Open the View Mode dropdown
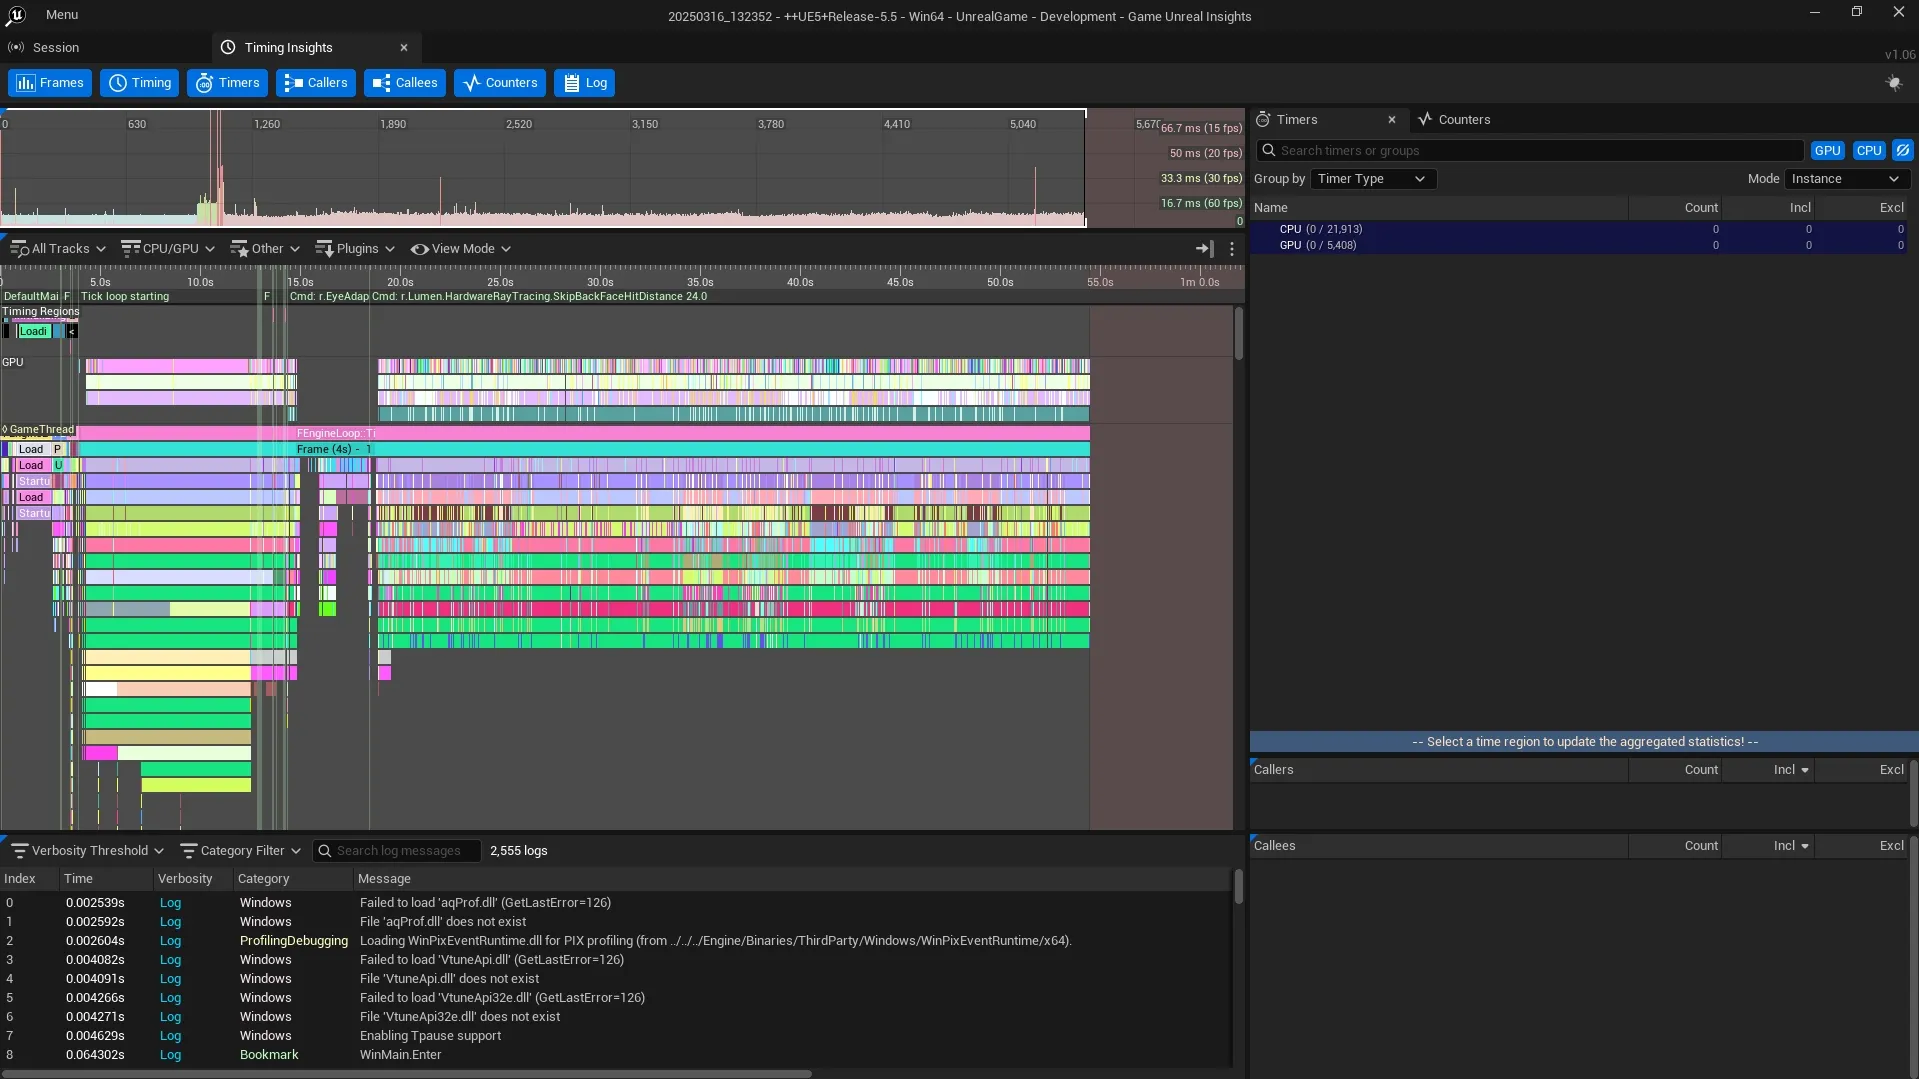1919x1079 pixels. click(461, 249)
